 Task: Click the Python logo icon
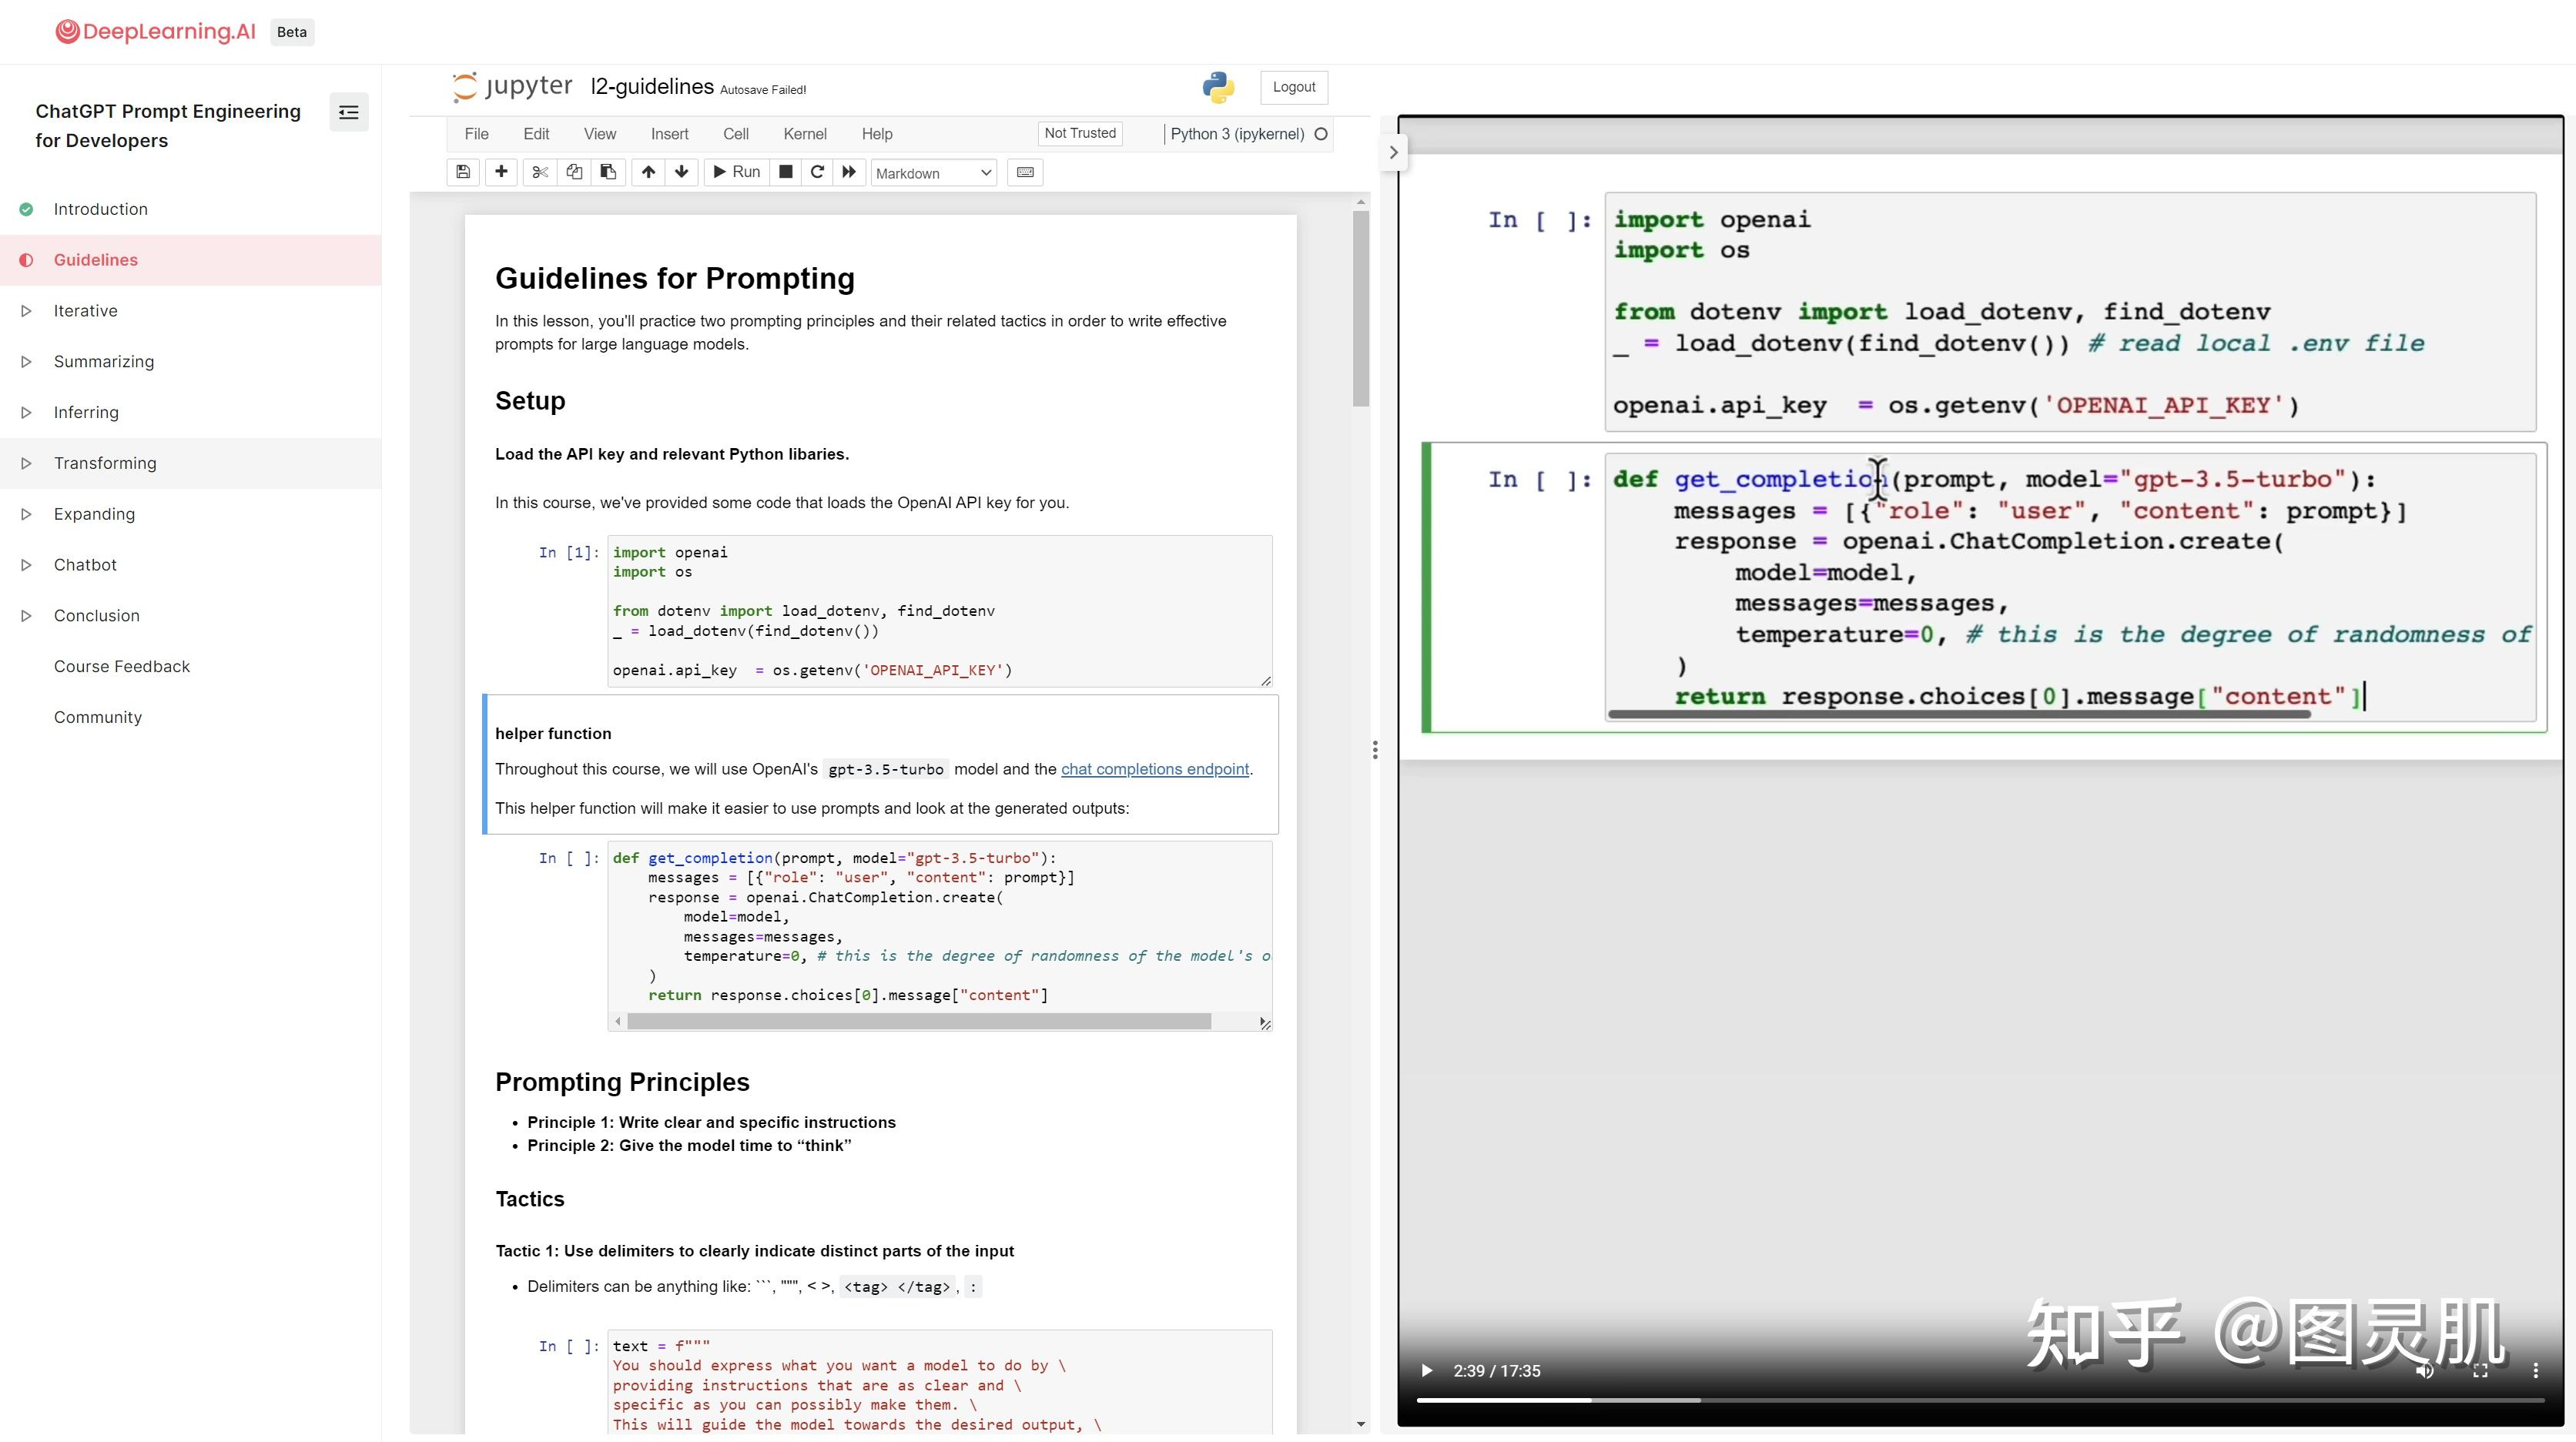(1218, 87)
